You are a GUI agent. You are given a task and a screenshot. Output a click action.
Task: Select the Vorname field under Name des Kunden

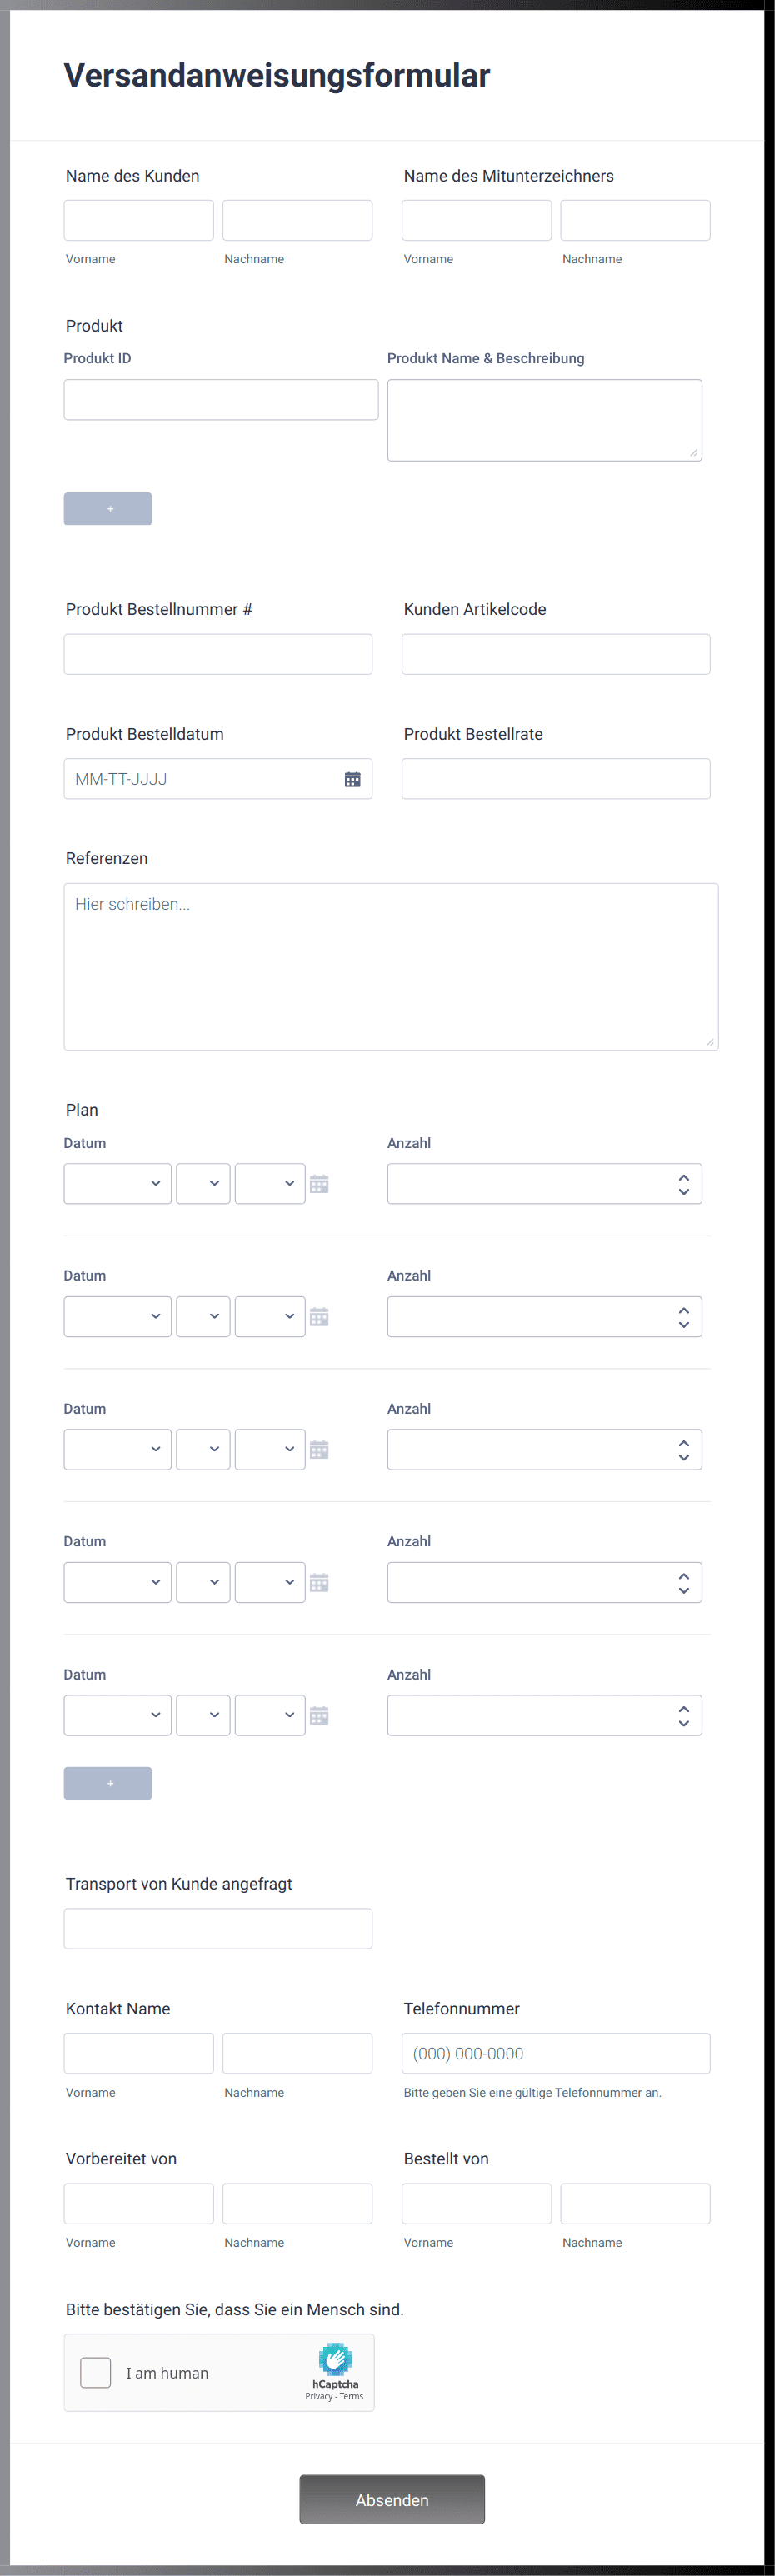[x=138, y=219]
